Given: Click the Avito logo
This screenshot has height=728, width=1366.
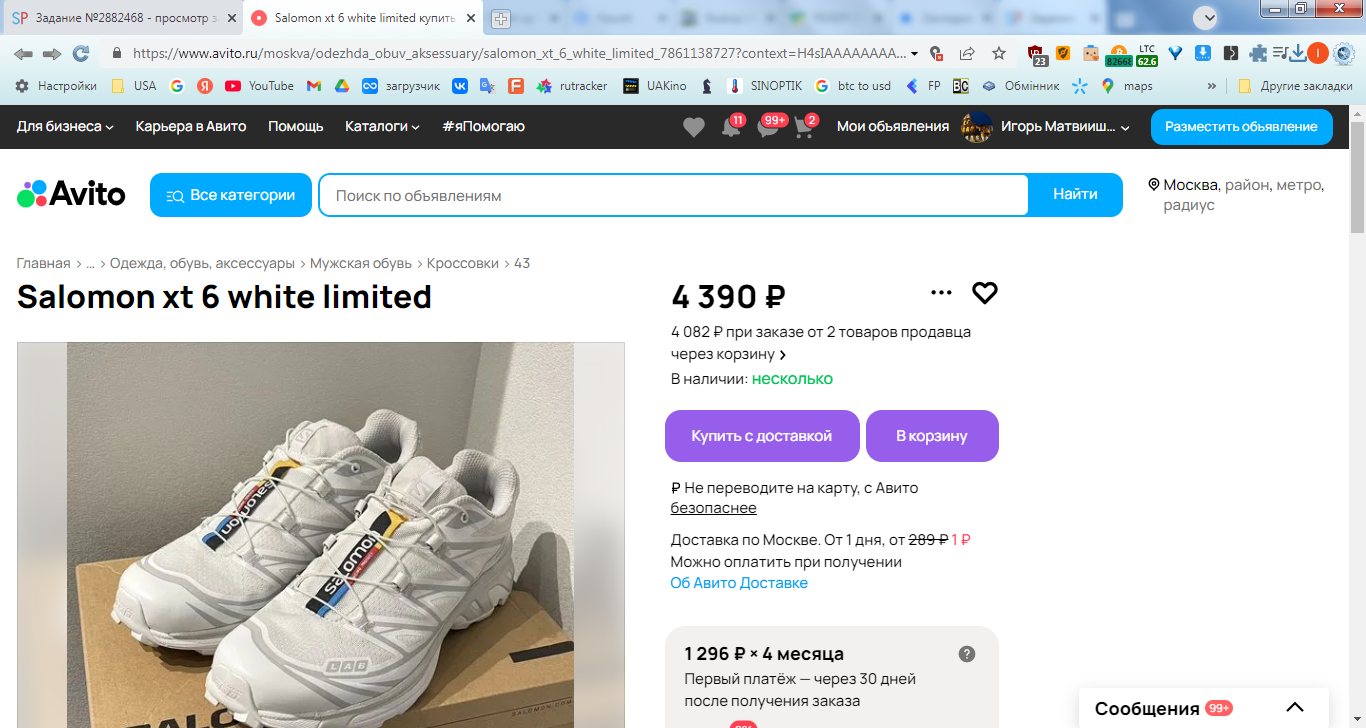Looking at the screenshot, I should click(71, 194).
